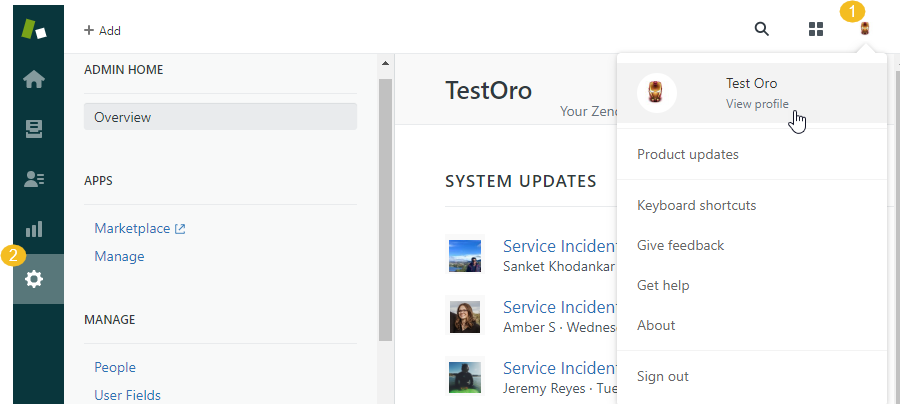Select Product updates menu item
The width and height of the screenshot is (900, 404).
click(688, 154)
